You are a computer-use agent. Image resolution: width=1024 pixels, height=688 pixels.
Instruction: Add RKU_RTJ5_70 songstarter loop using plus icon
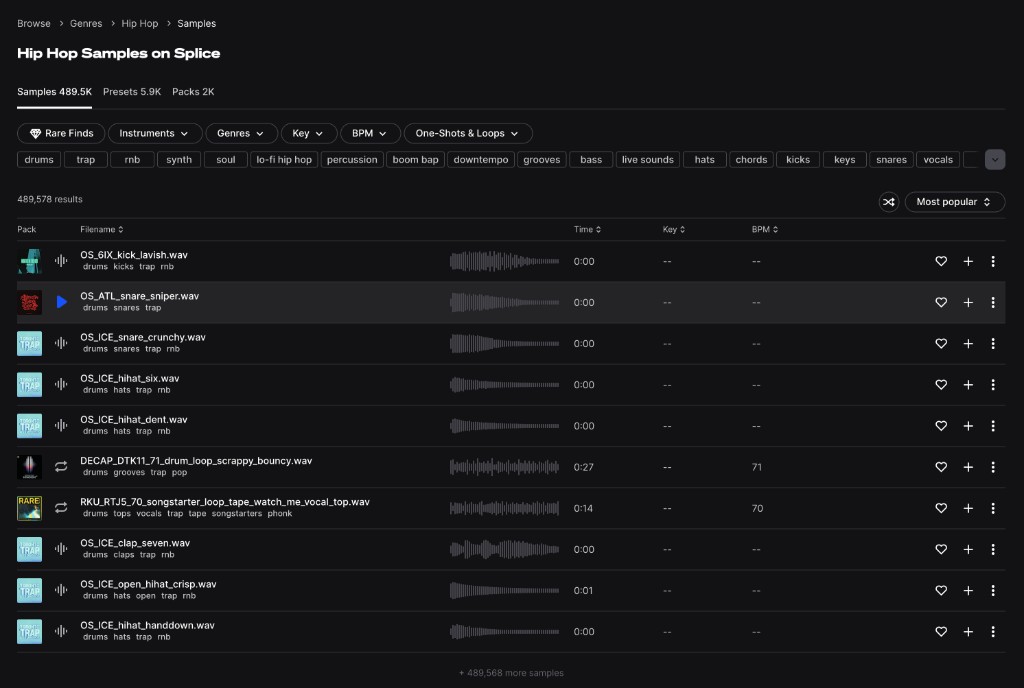968,508
